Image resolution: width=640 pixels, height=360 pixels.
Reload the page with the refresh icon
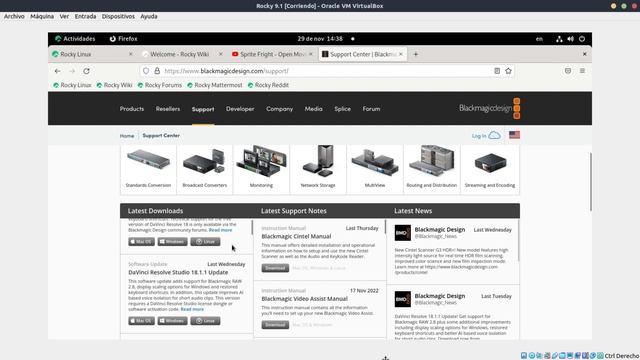pos(87,71)
